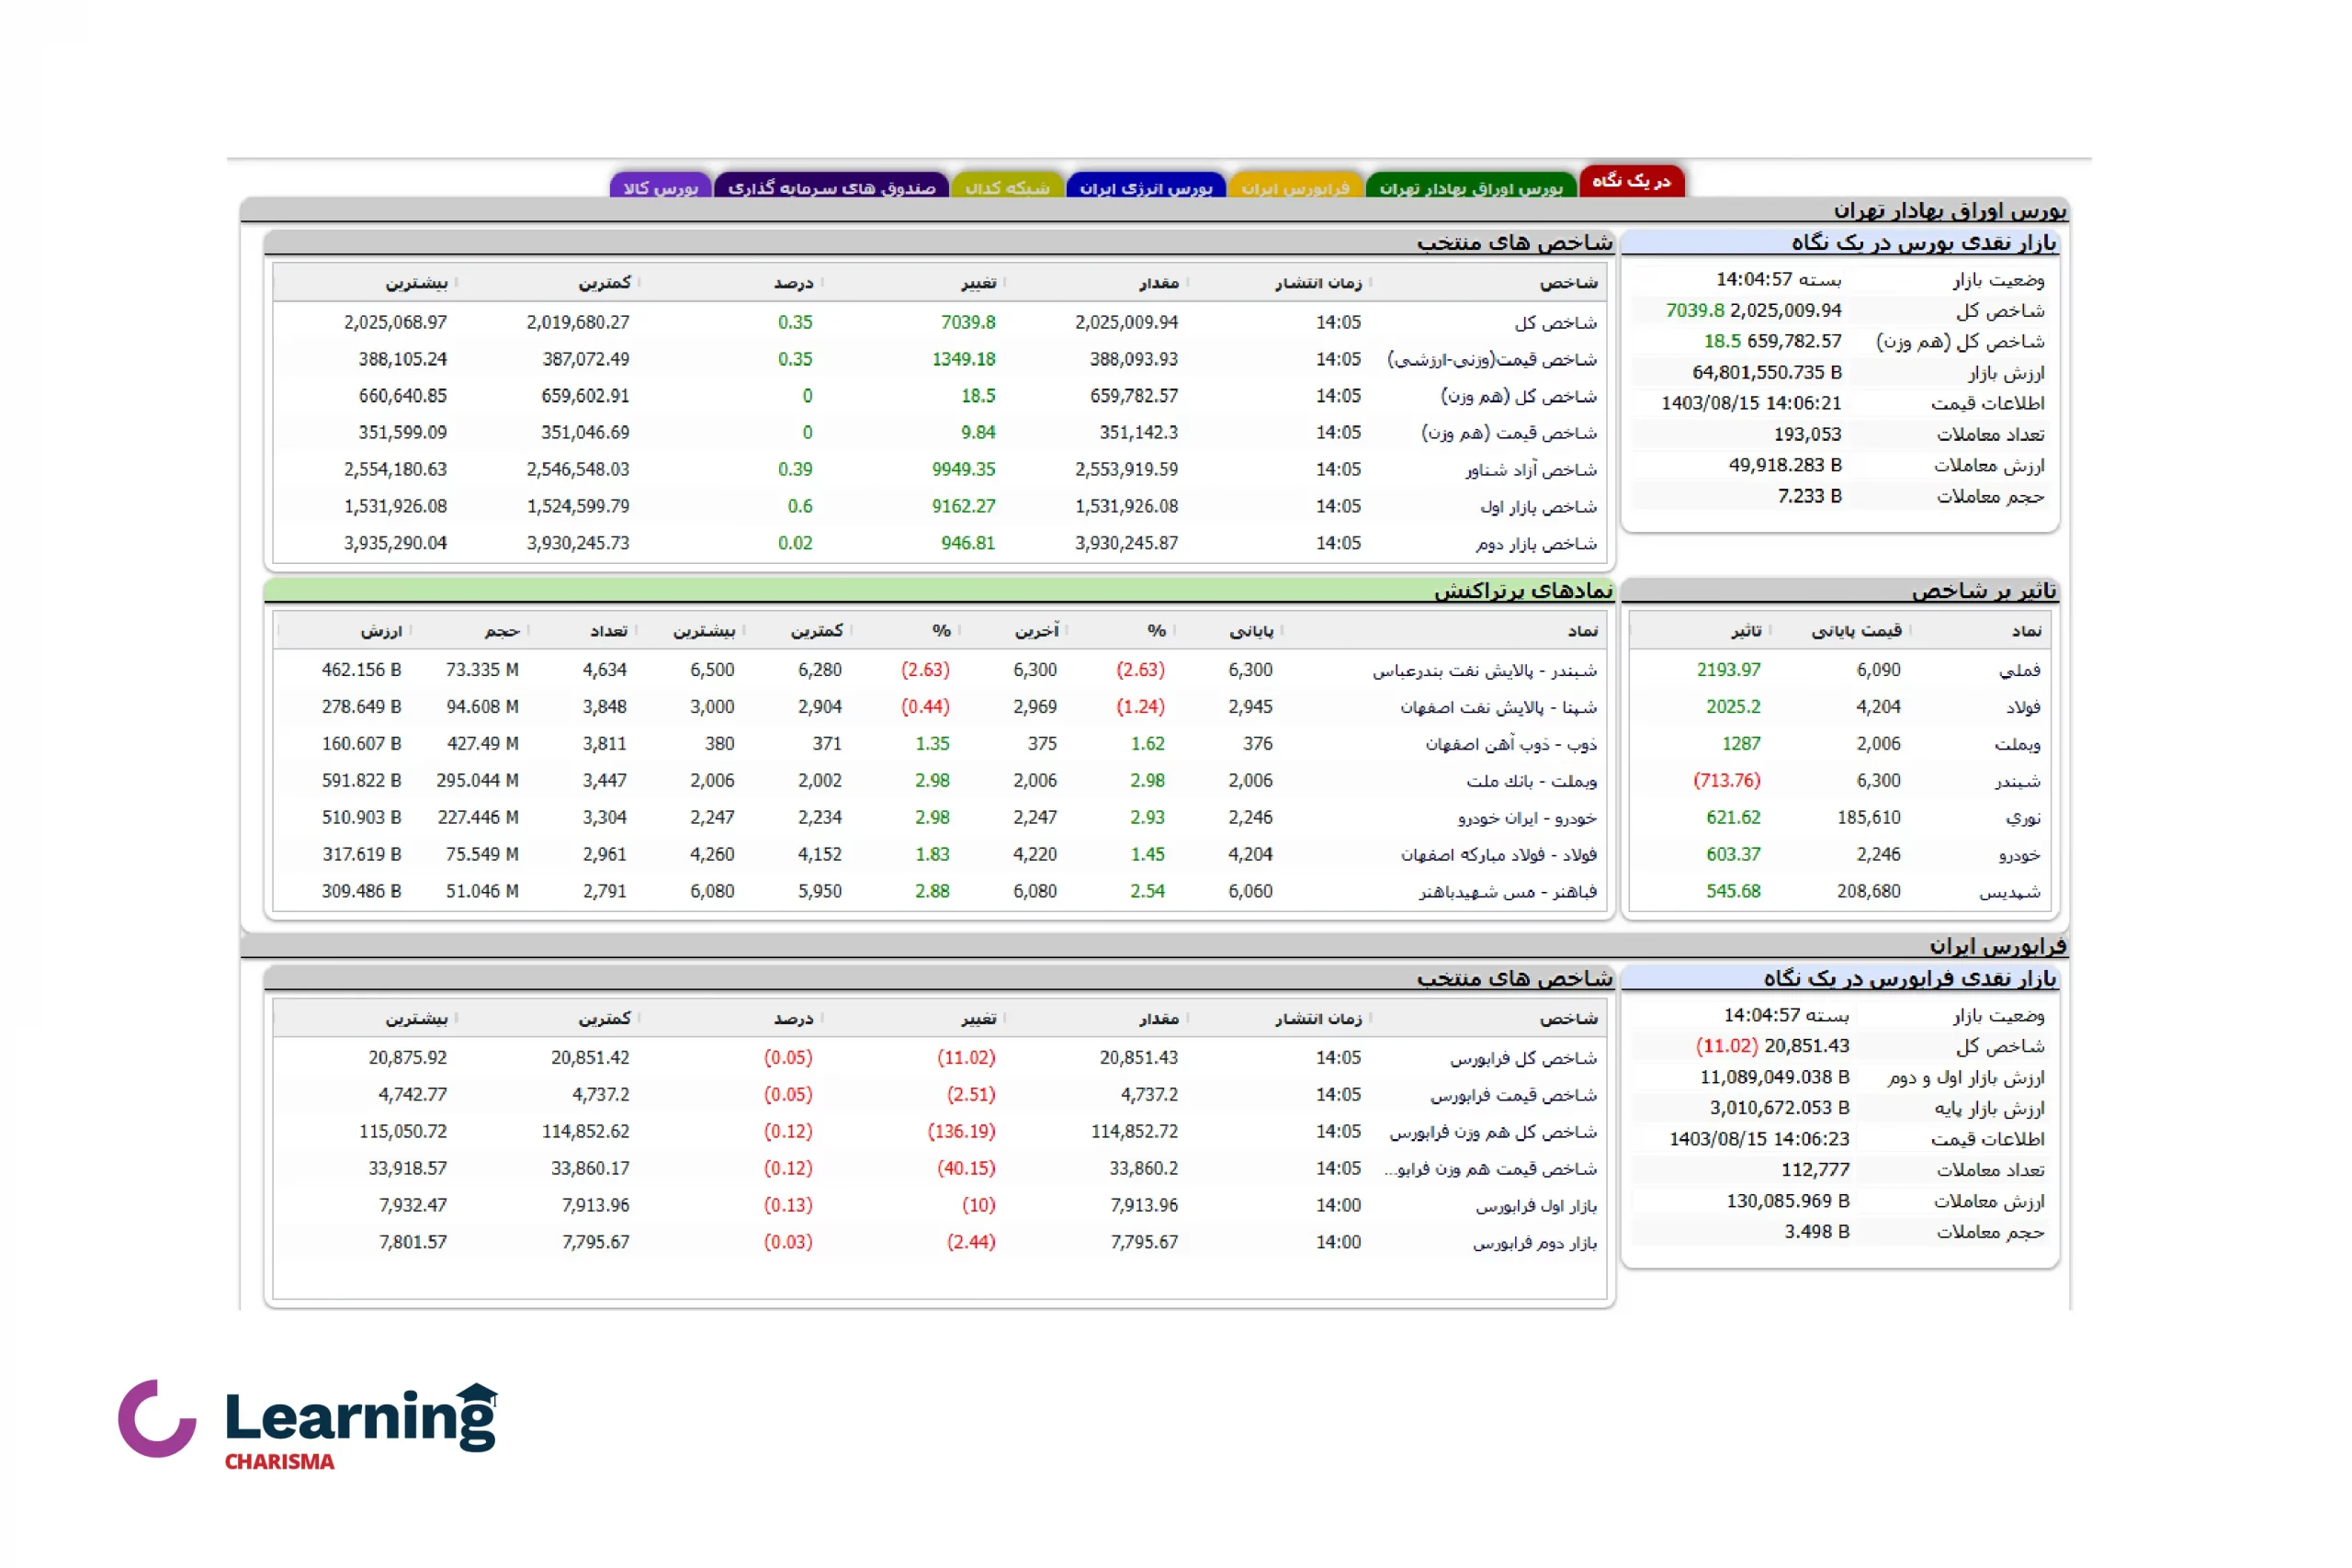Click impact value (713.76) for شبندر
2352x1568 pixels.
(1726, 781)
